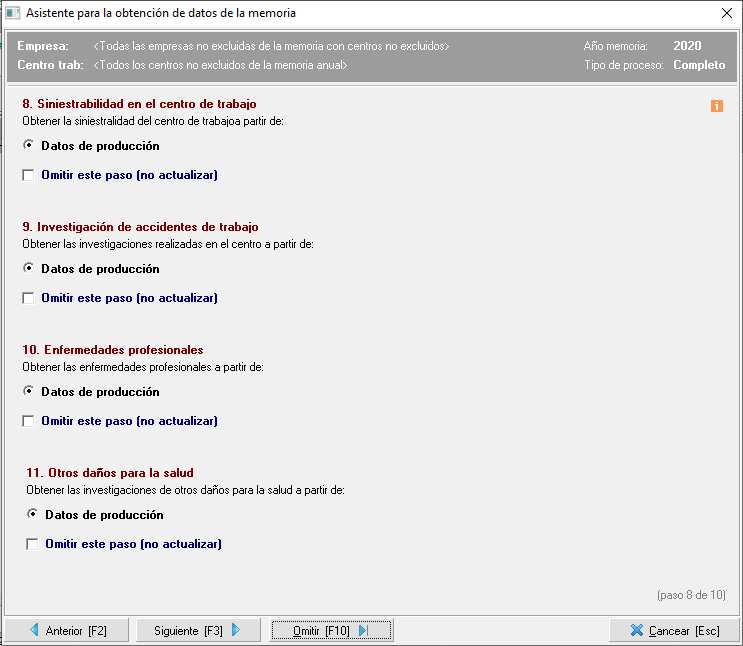Screen dimensions: 743x646
Task: Advance using the Siguiente right arrow
Action: tap(236, 630)
